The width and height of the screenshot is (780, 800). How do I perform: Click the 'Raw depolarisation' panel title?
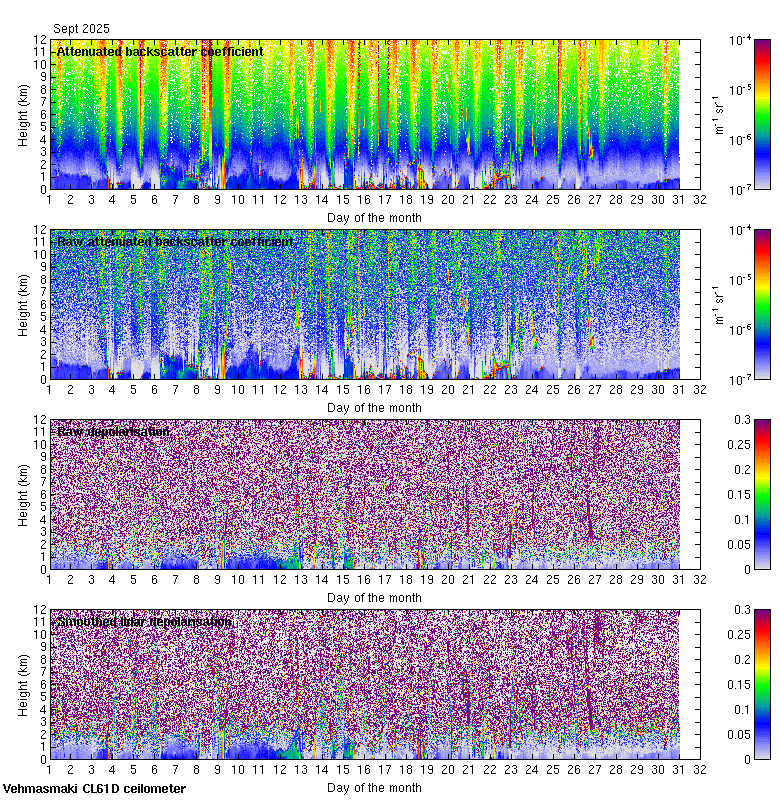[113, 432]
